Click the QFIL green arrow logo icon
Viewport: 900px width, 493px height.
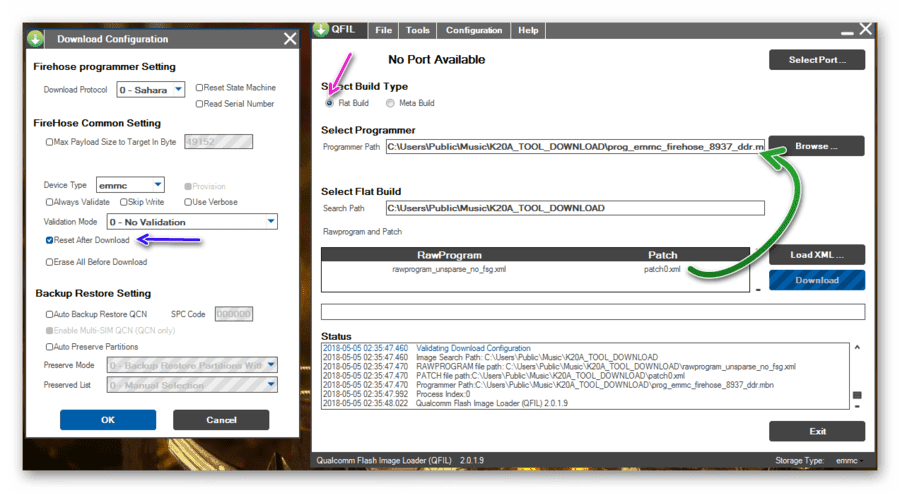(321, 30)
